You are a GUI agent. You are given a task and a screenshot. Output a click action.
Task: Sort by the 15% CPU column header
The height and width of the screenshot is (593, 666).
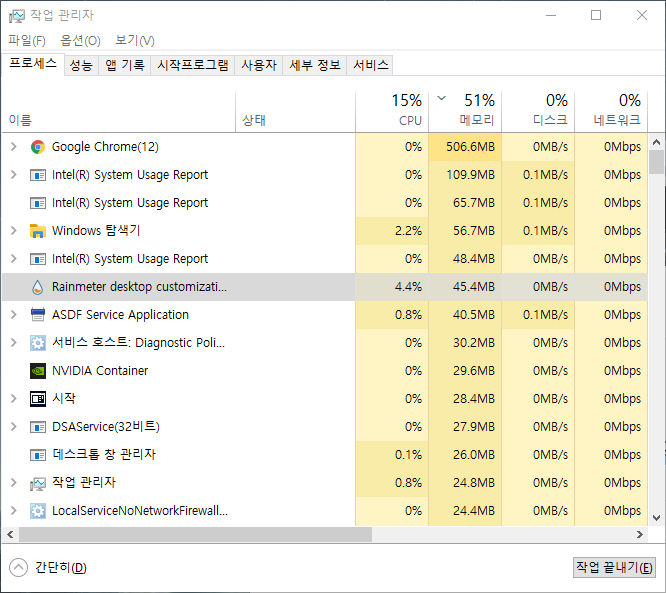pos(392,112)
